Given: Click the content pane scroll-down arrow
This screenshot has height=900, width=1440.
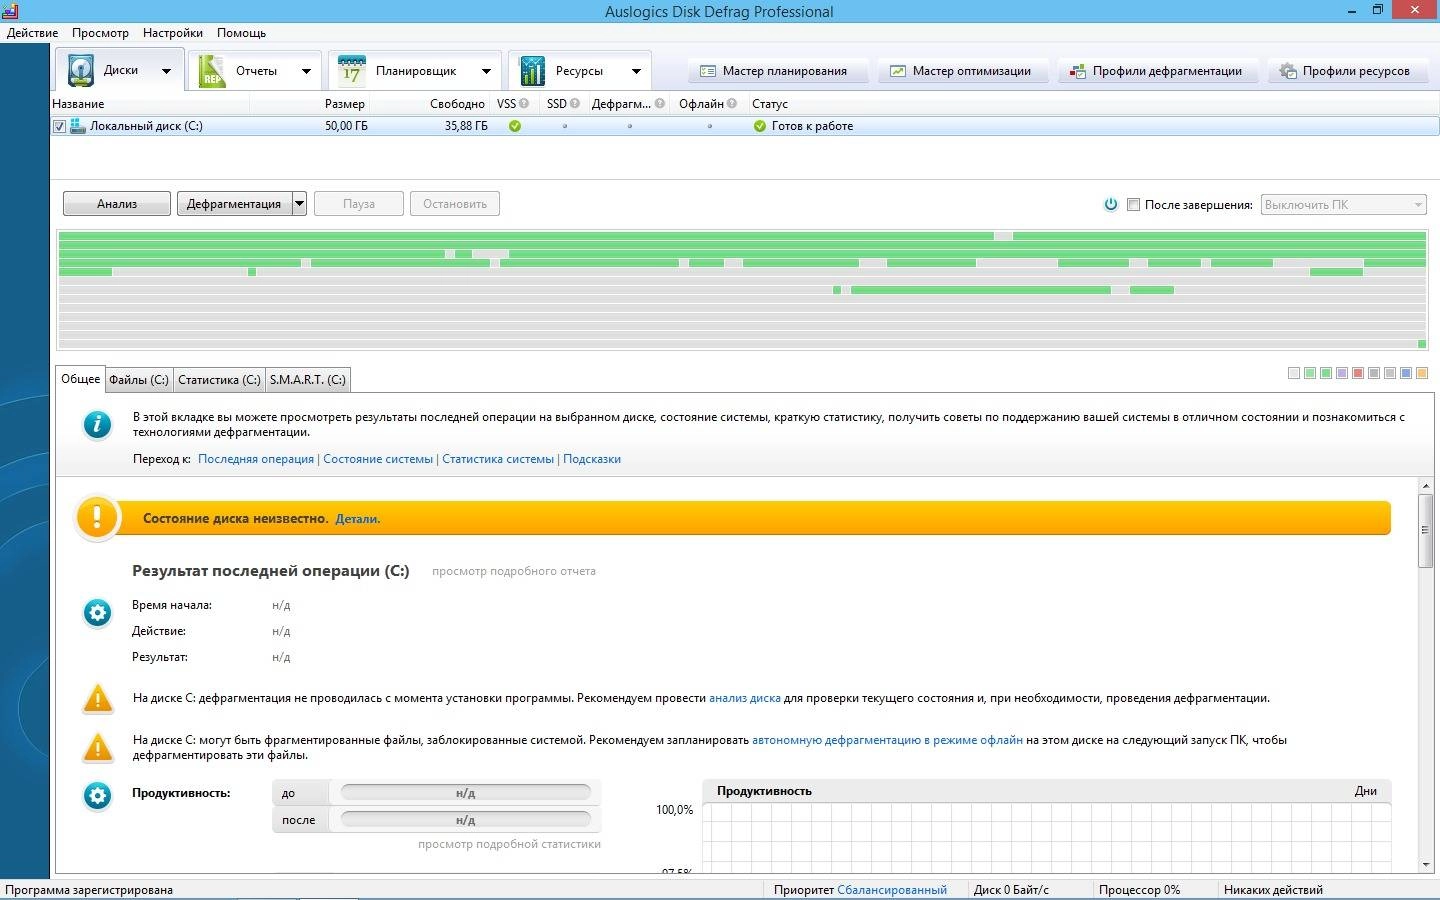Looking at the screenshot, I should [x=1425, y=865].
